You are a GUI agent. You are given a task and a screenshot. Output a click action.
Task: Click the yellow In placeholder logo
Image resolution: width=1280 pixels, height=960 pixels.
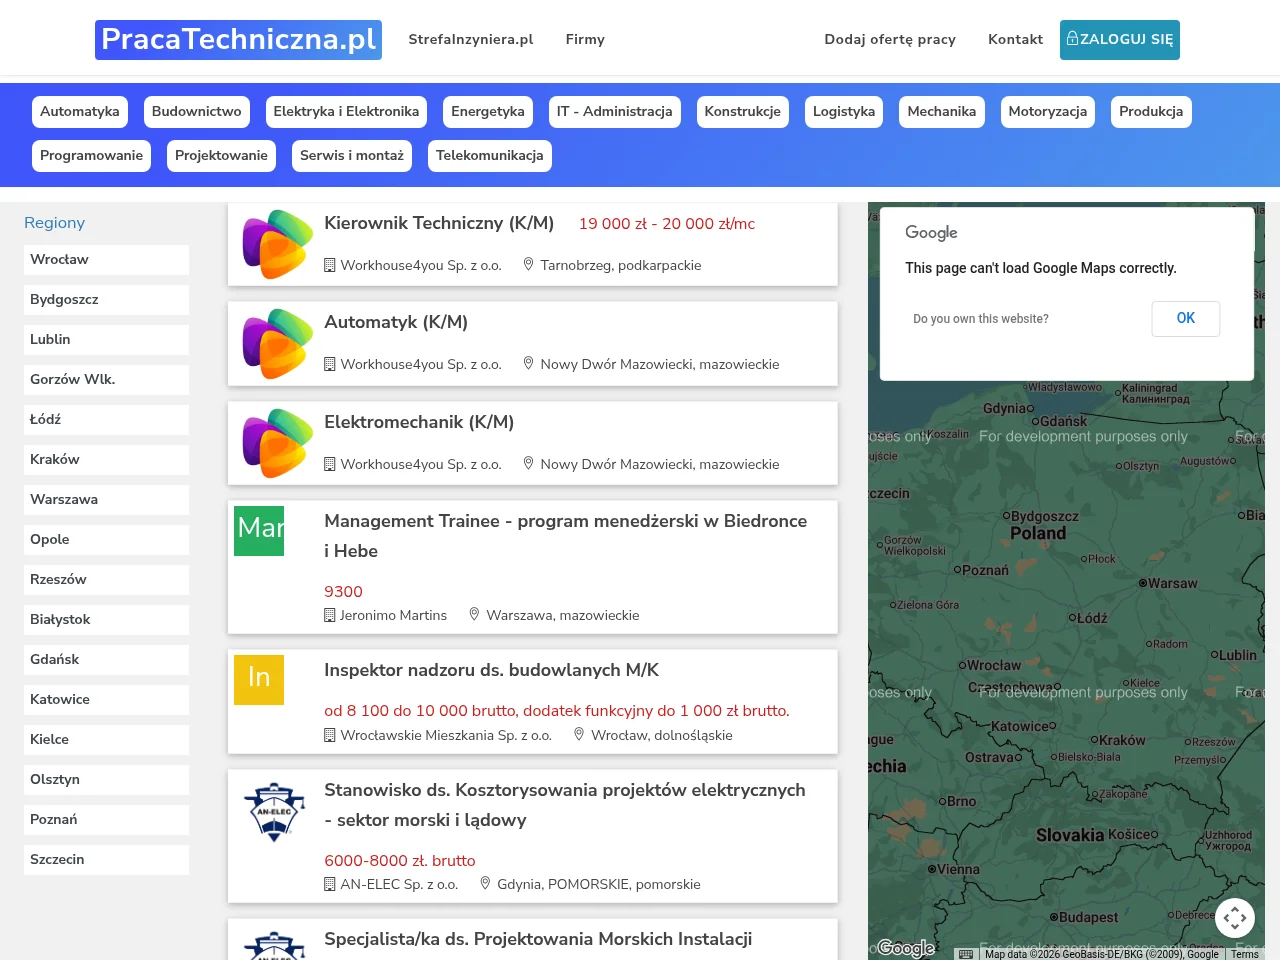tap(259, 680)
